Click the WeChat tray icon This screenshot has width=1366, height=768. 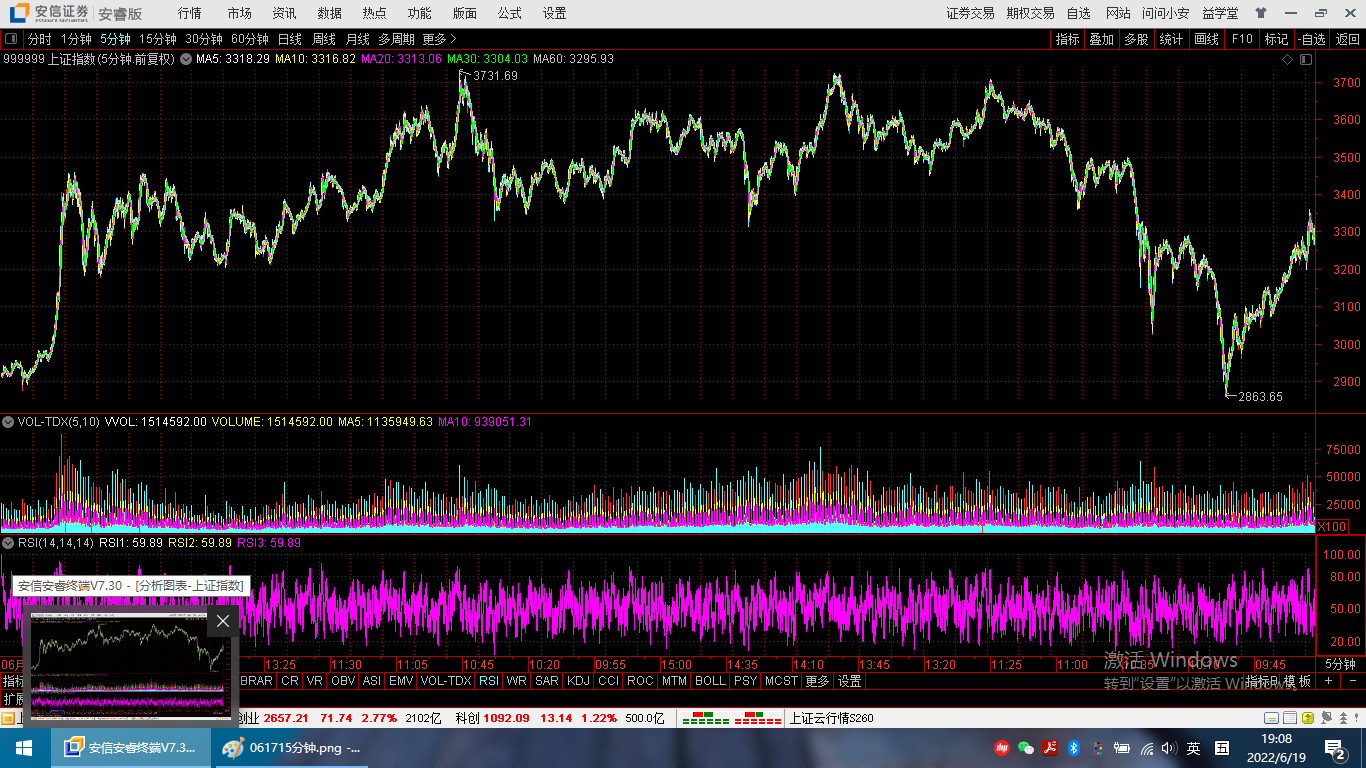[x=1025, y=748]
